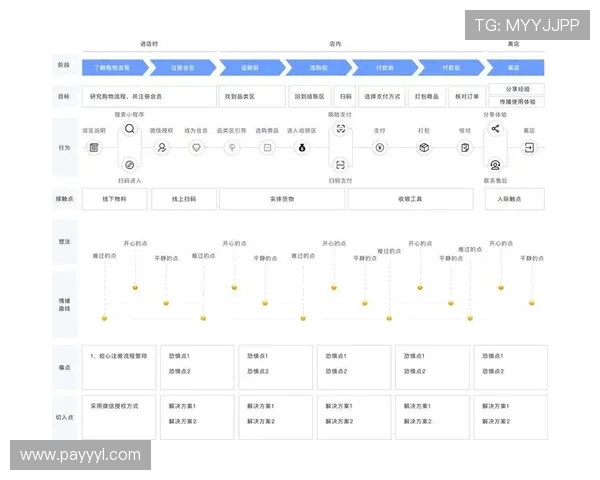600x480 pixels.
Task: Select the 核对订单 goal box
Action: (x=467, y=96)
